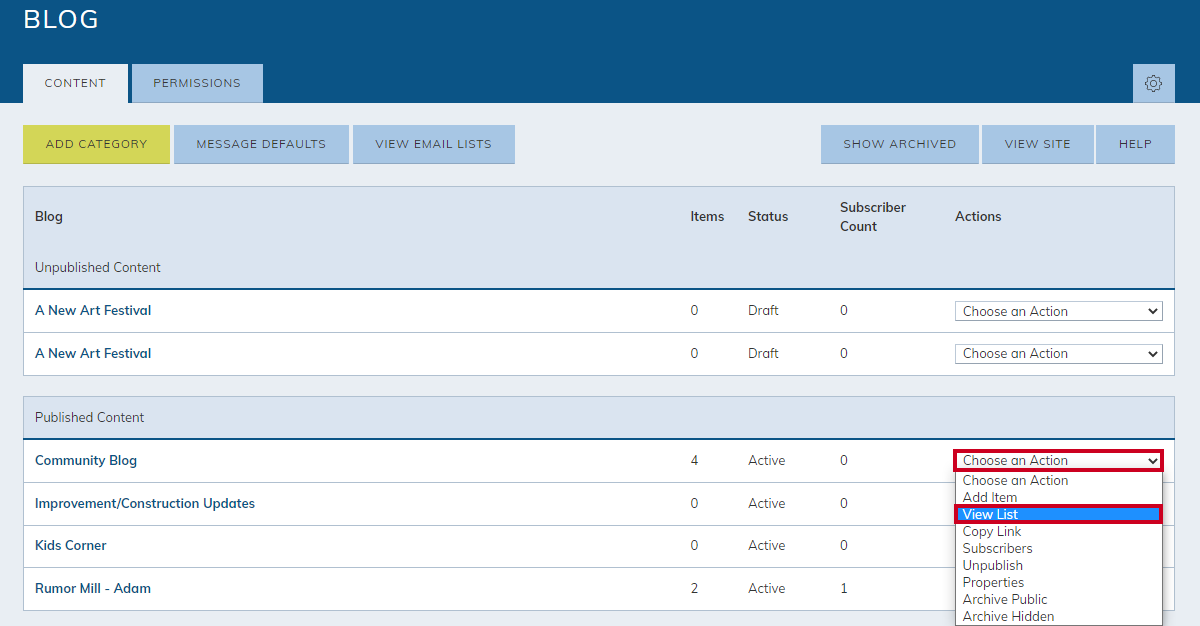
Task: Open Improvement/Construction Updates category
Action: [x=145, y=503]
